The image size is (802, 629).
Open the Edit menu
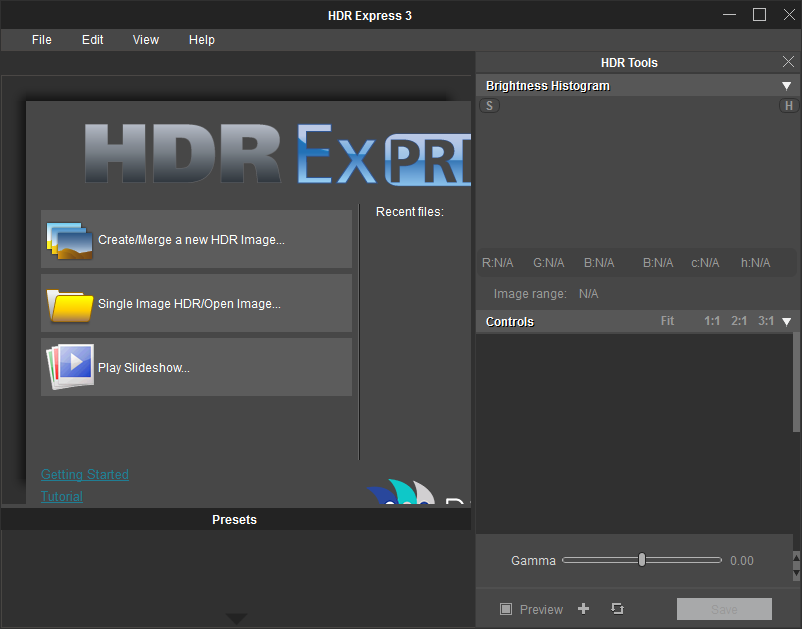(x=93, y=40)
